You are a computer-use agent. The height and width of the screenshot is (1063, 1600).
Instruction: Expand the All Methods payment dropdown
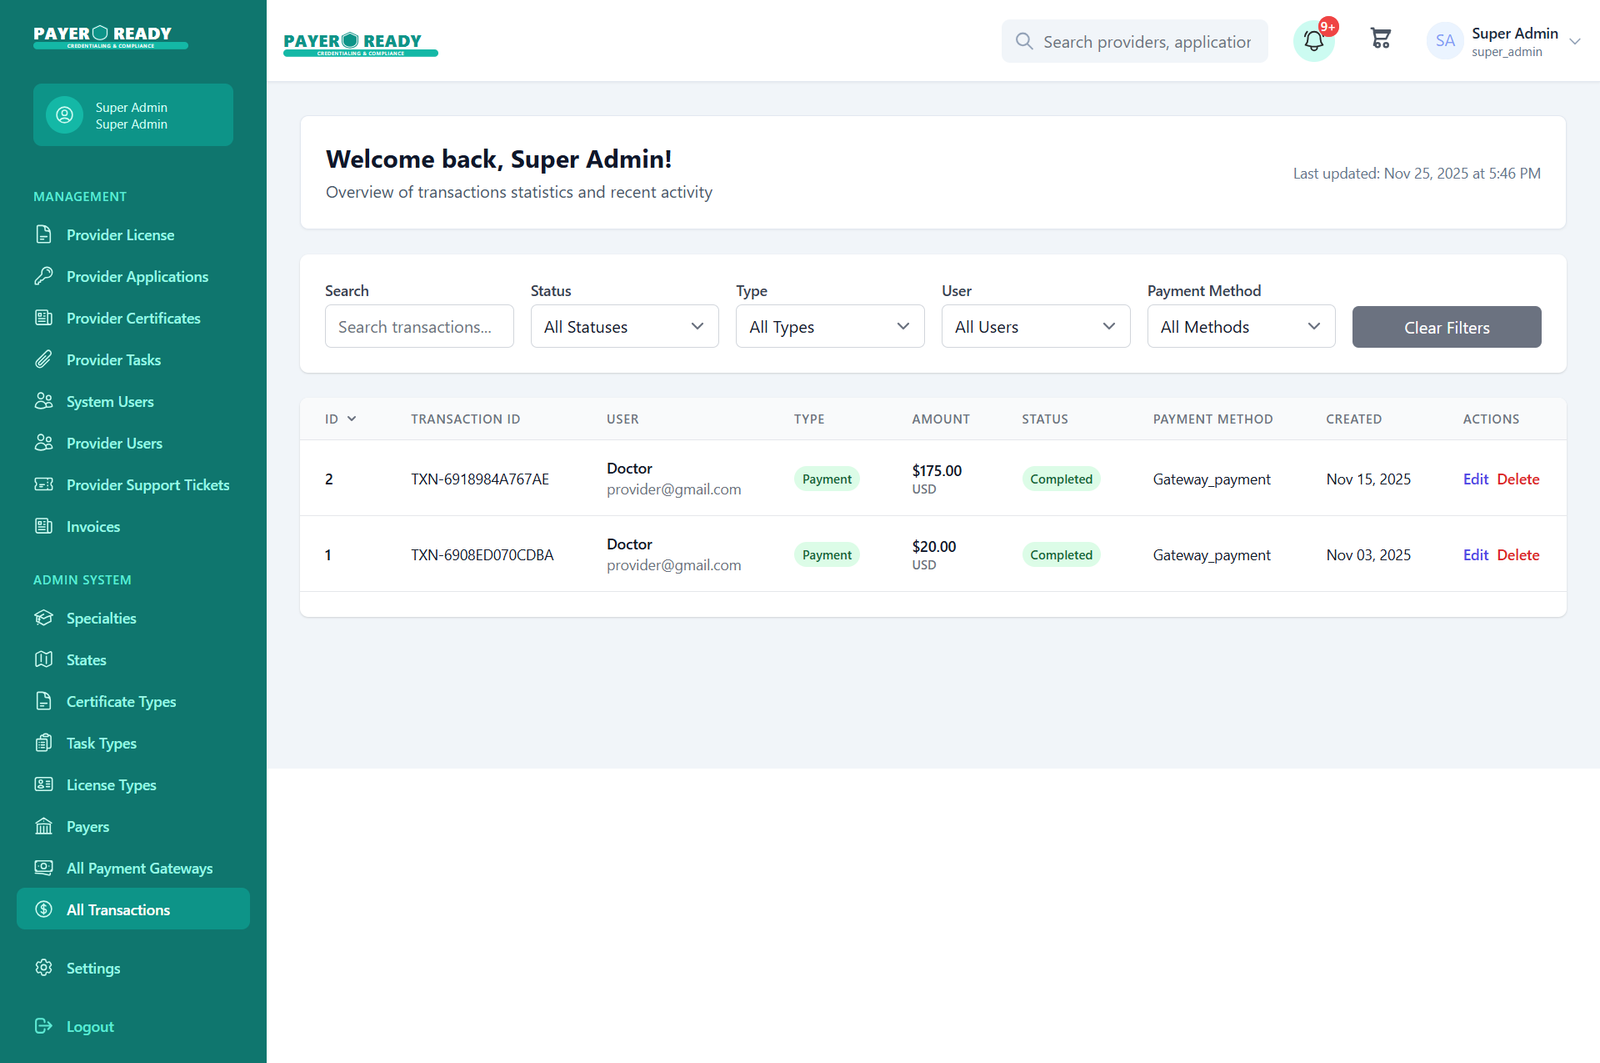click(1240, 327)
